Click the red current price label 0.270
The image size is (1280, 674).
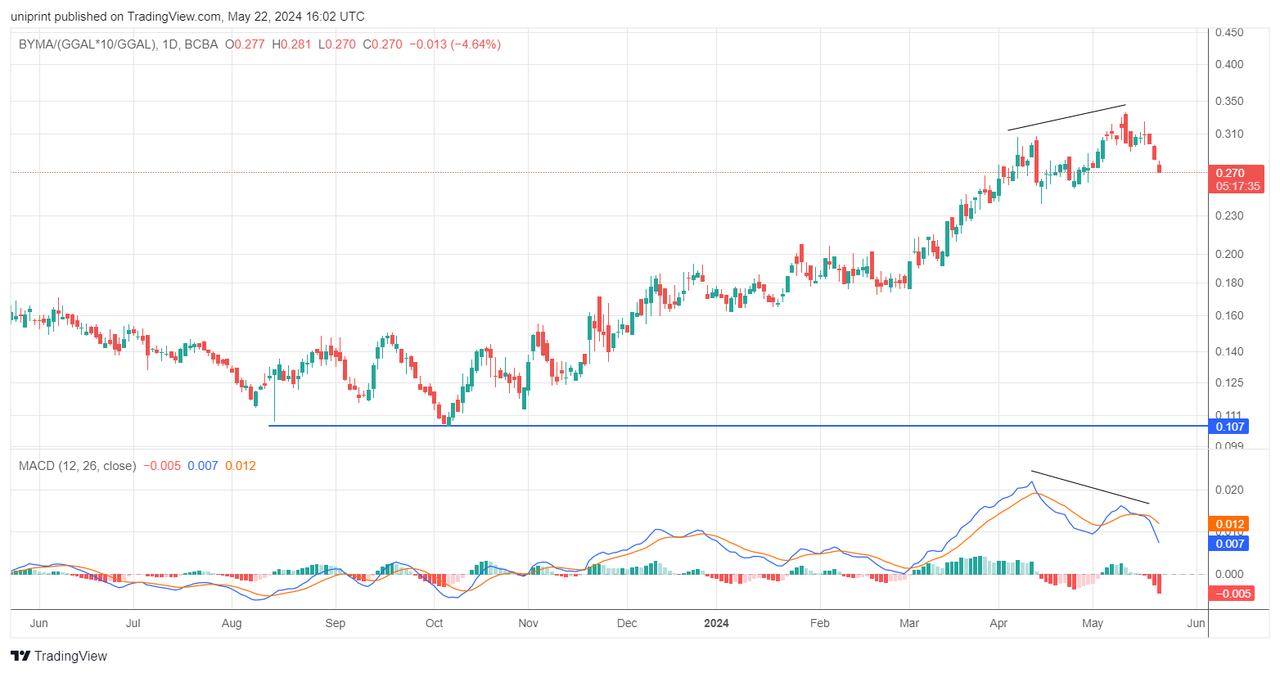pyautogui.click(x=1230, y=173)
